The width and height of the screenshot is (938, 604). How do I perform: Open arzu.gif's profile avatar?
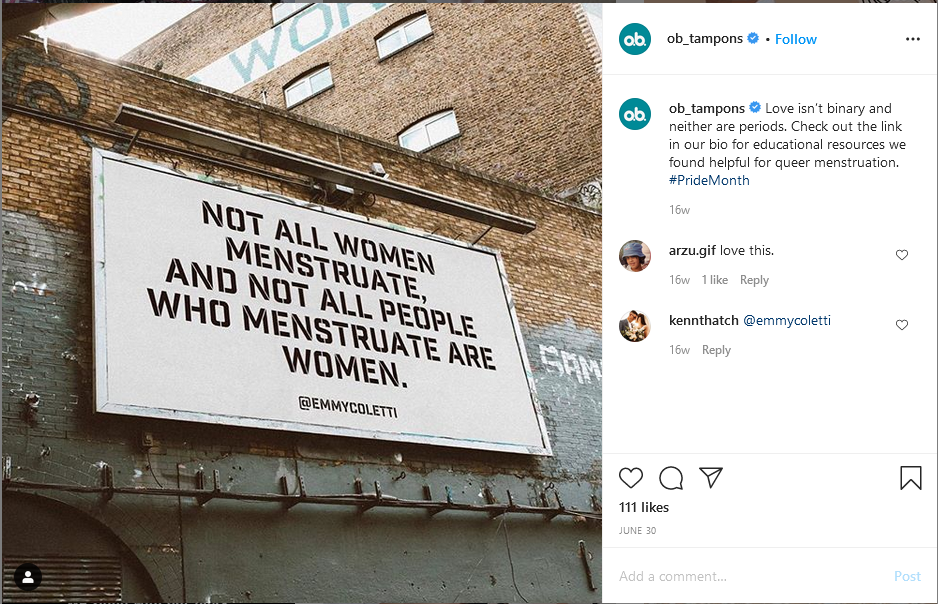pos(635,256)
